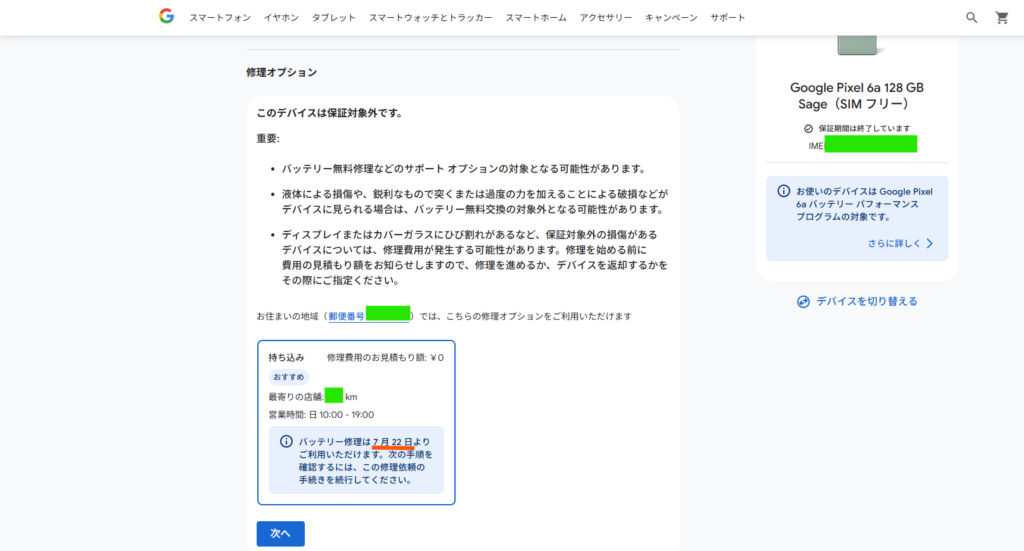The image size is (1024, 551).
Task: Click 営業時間: 日 10:00 - 19:00 text
Action: click(321, 415)
